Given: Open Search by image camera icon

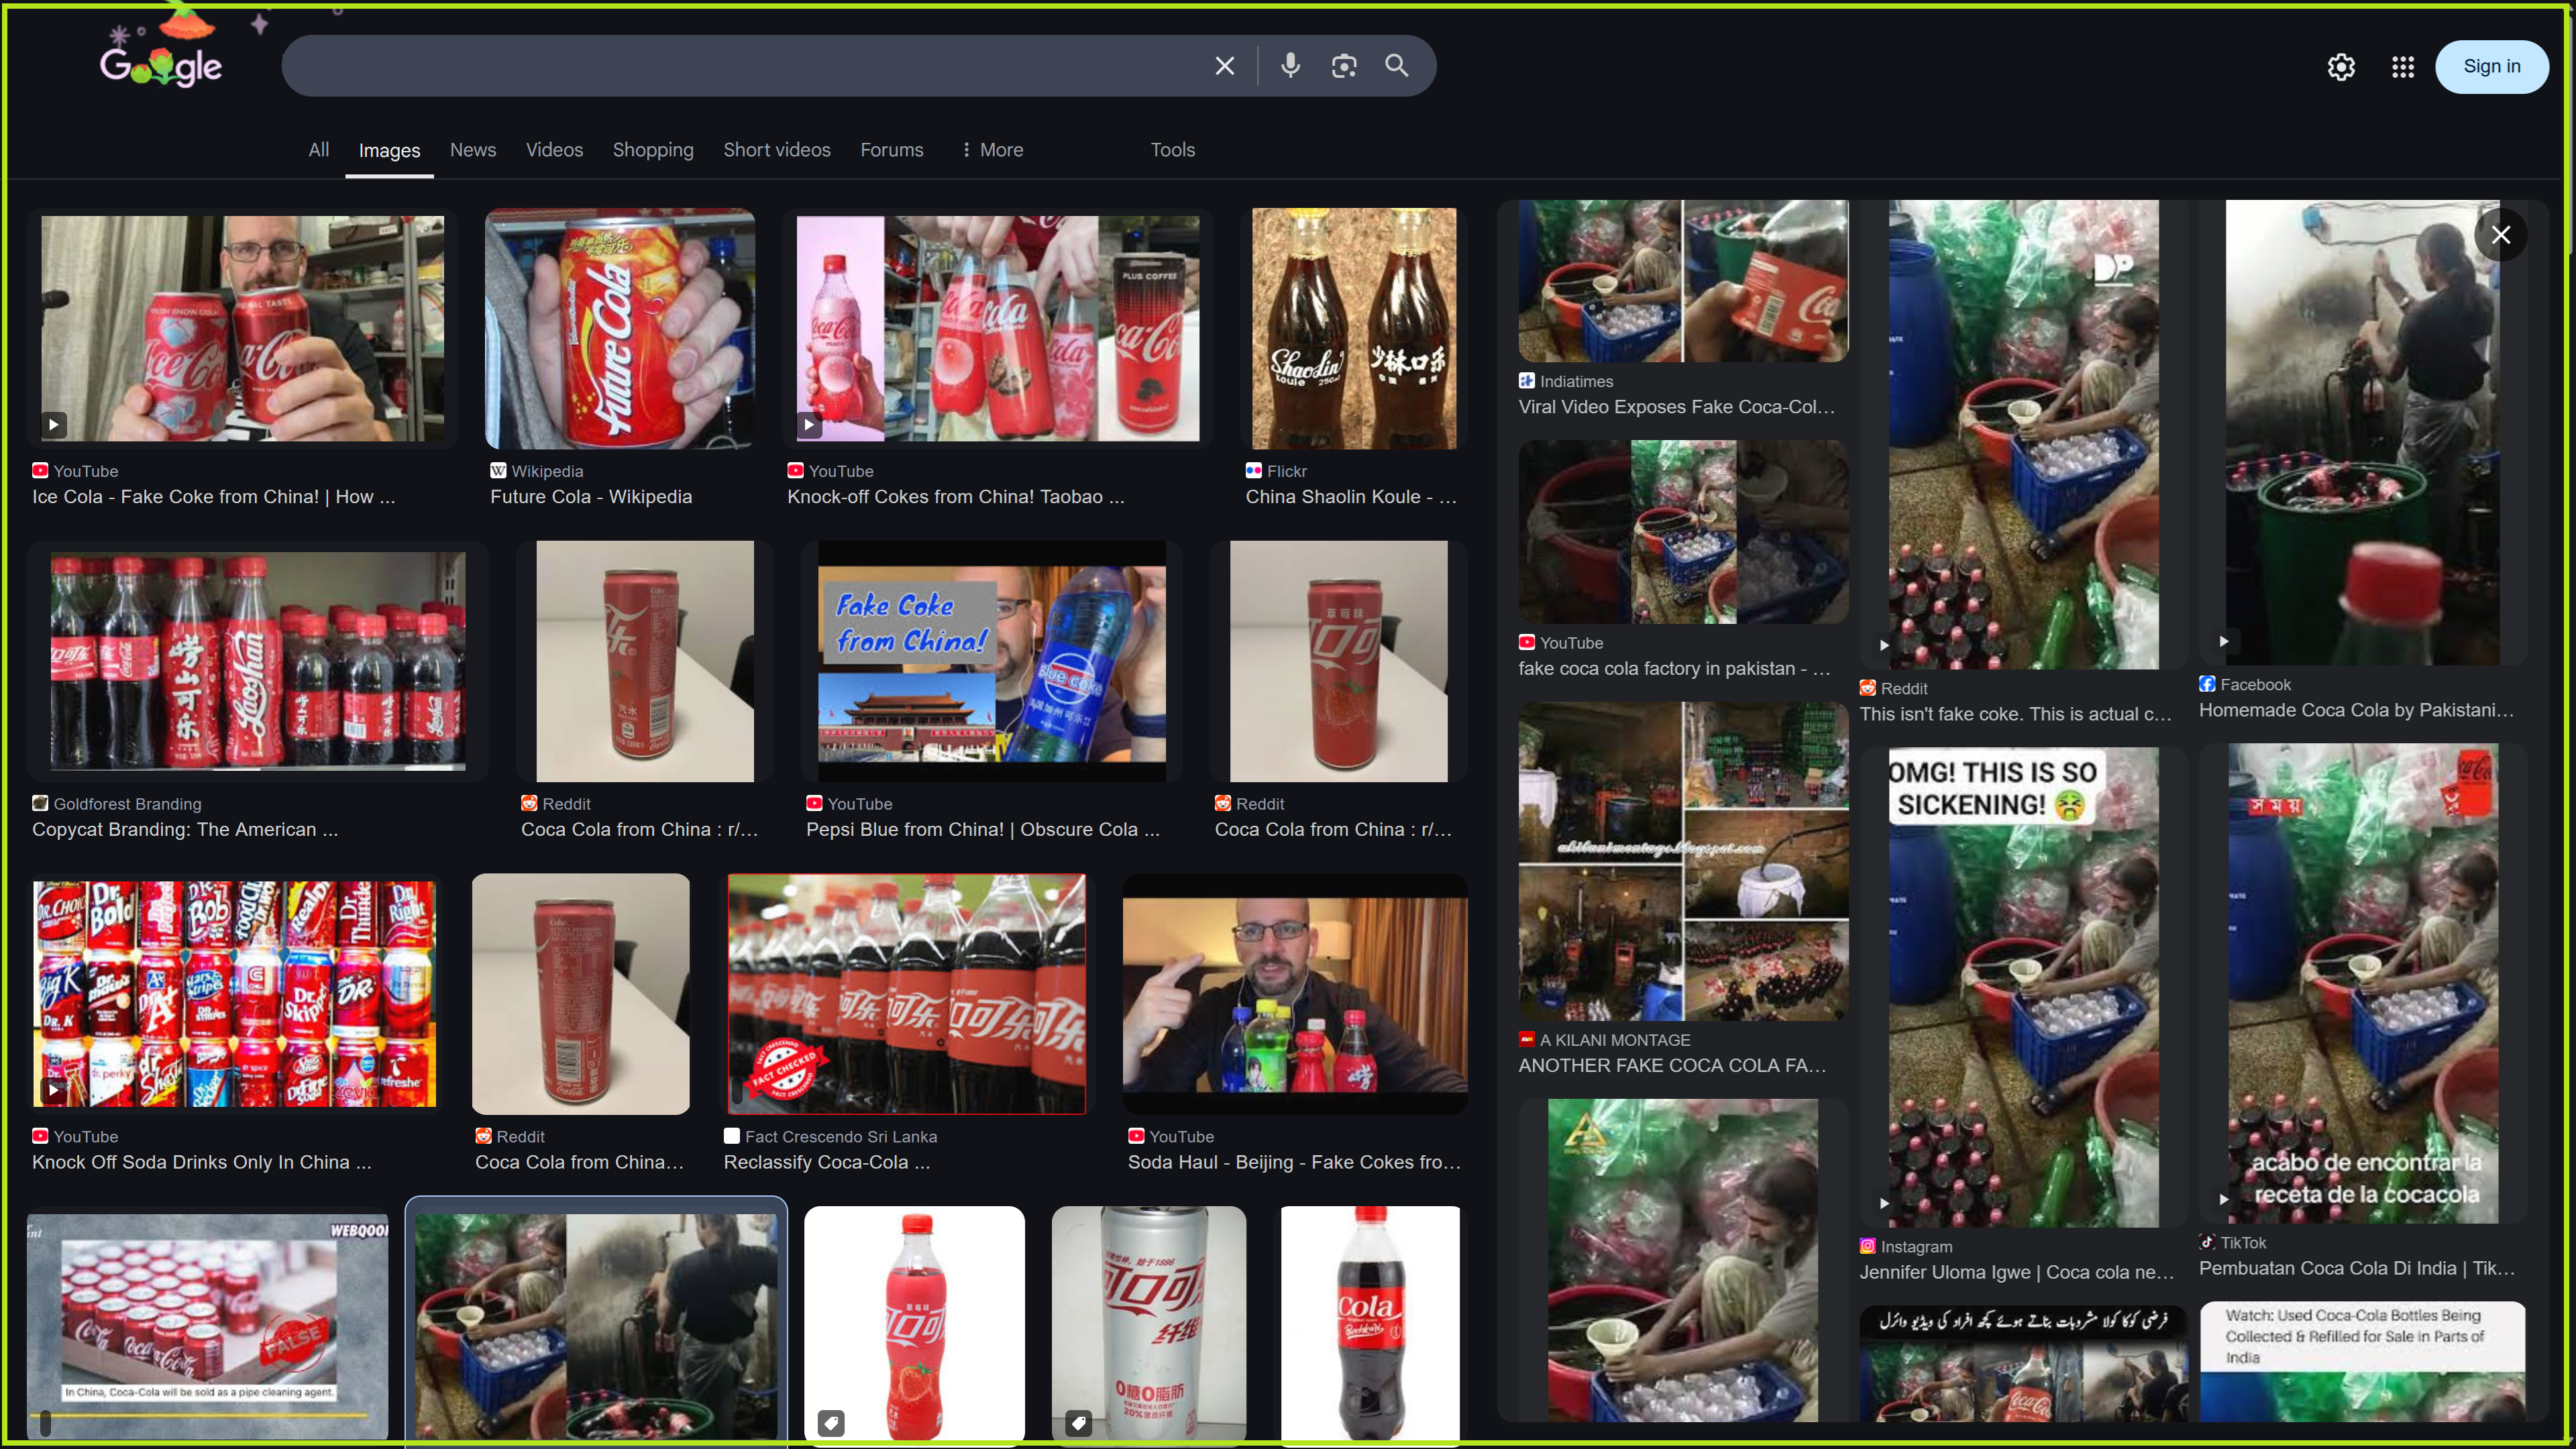Looking at the screenshot, I should pos(1344,66).
